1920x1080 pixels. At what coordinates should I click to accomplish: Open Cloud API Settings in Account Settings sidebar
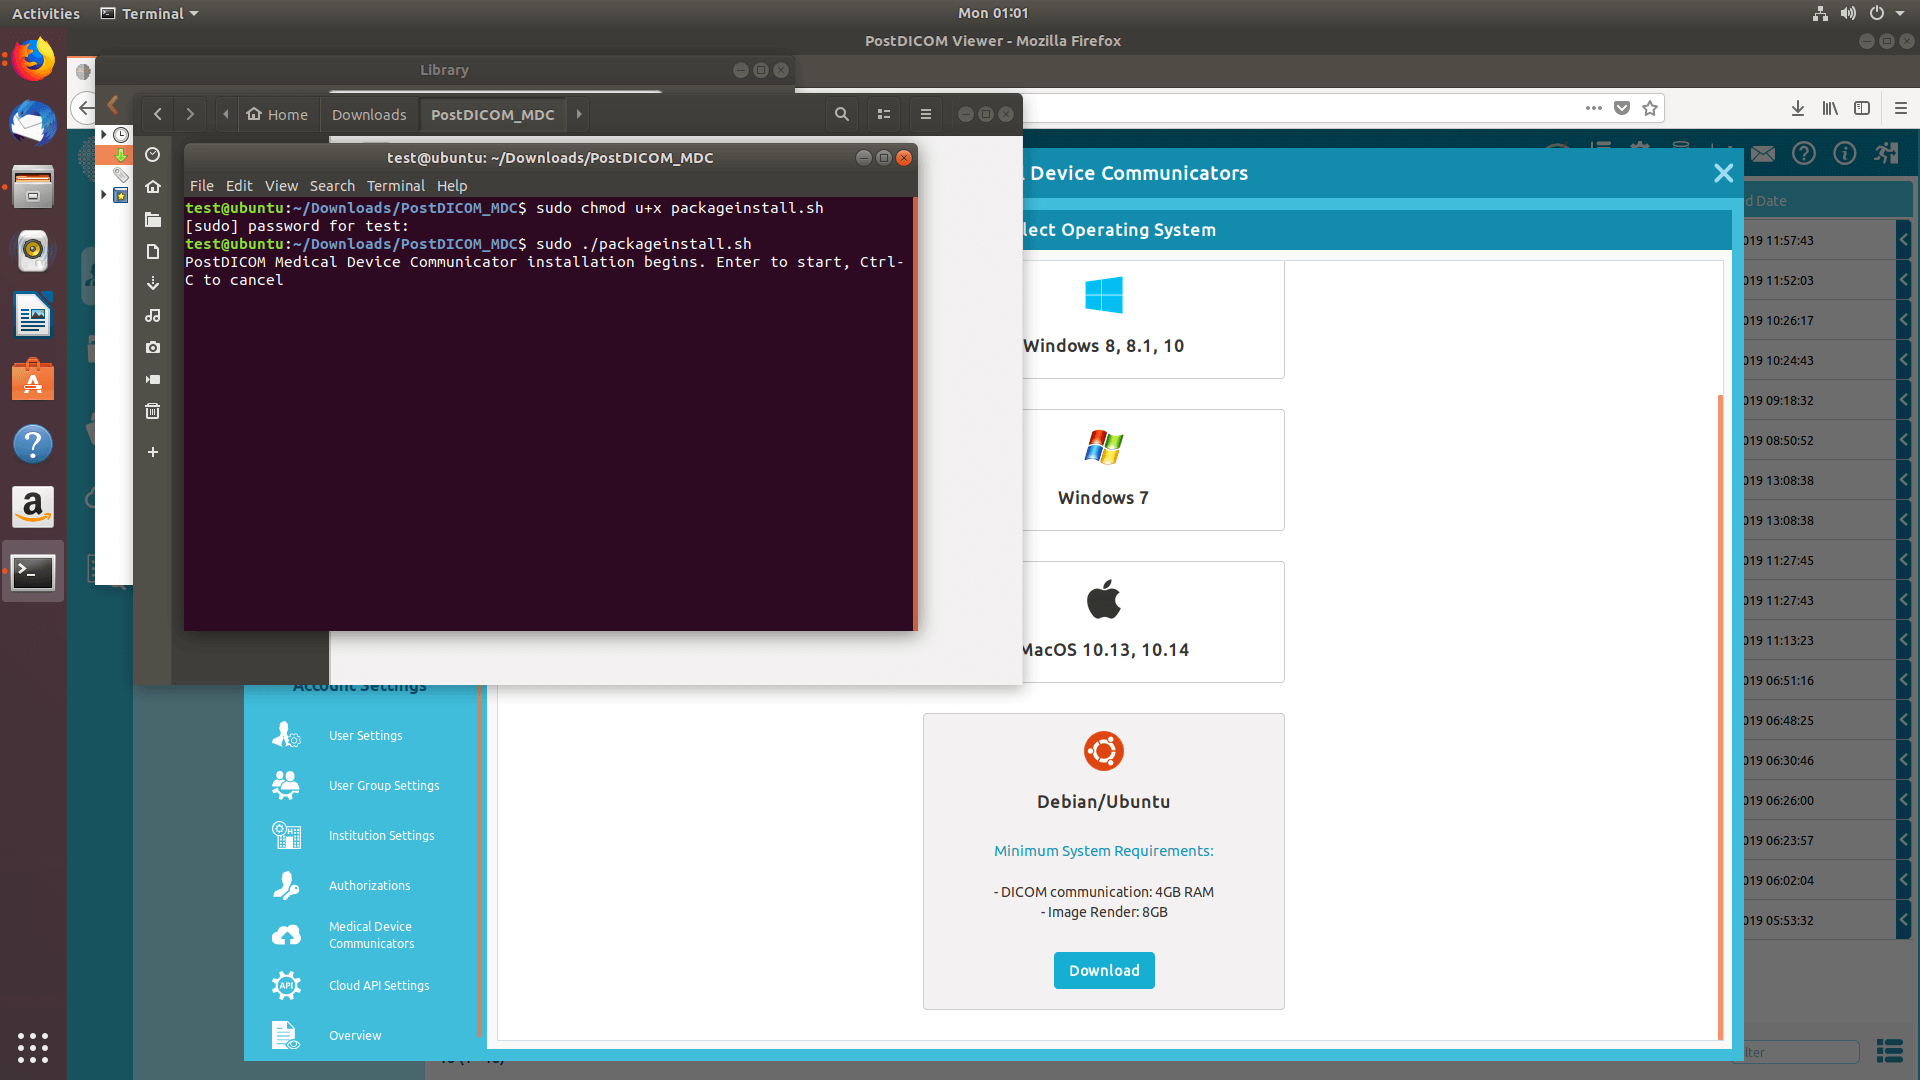[x=378, y=985]
